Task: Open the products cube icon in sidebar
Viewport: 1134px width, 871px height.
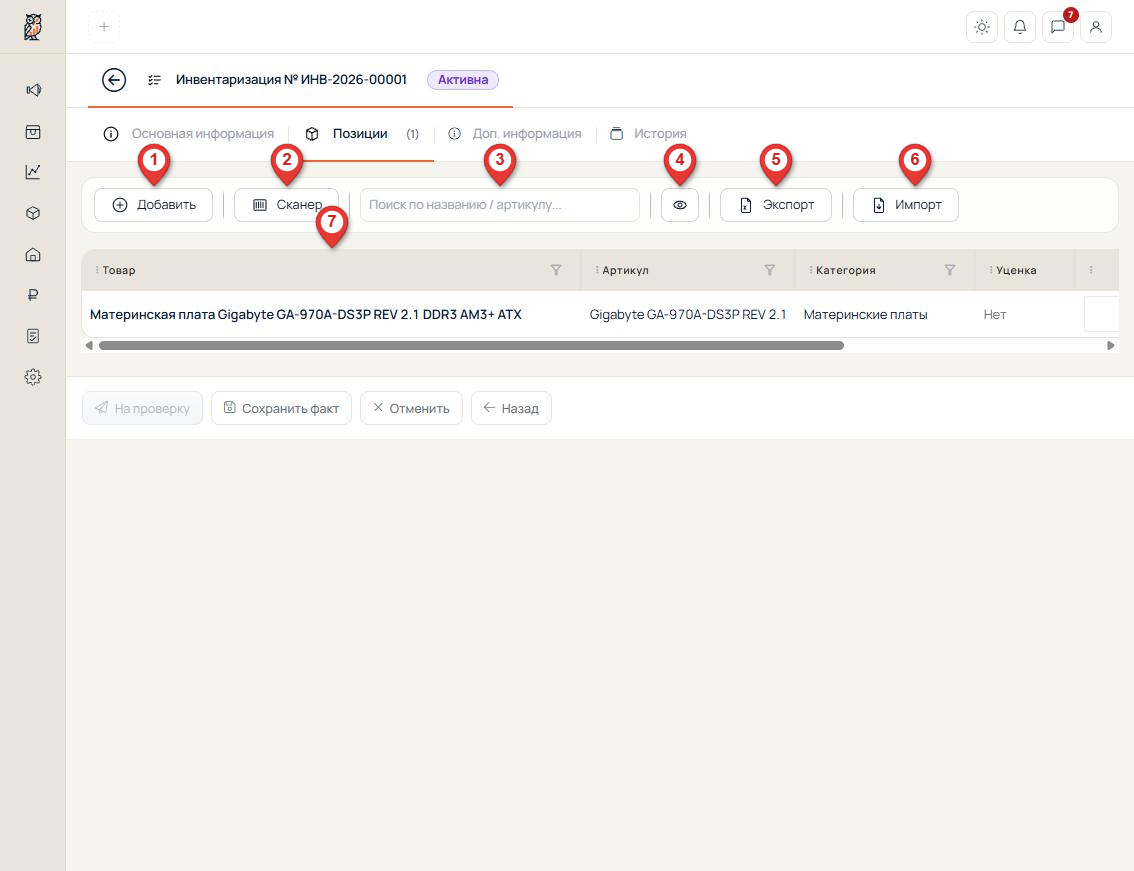Action: pyautogui.click(x=33, y=213)
